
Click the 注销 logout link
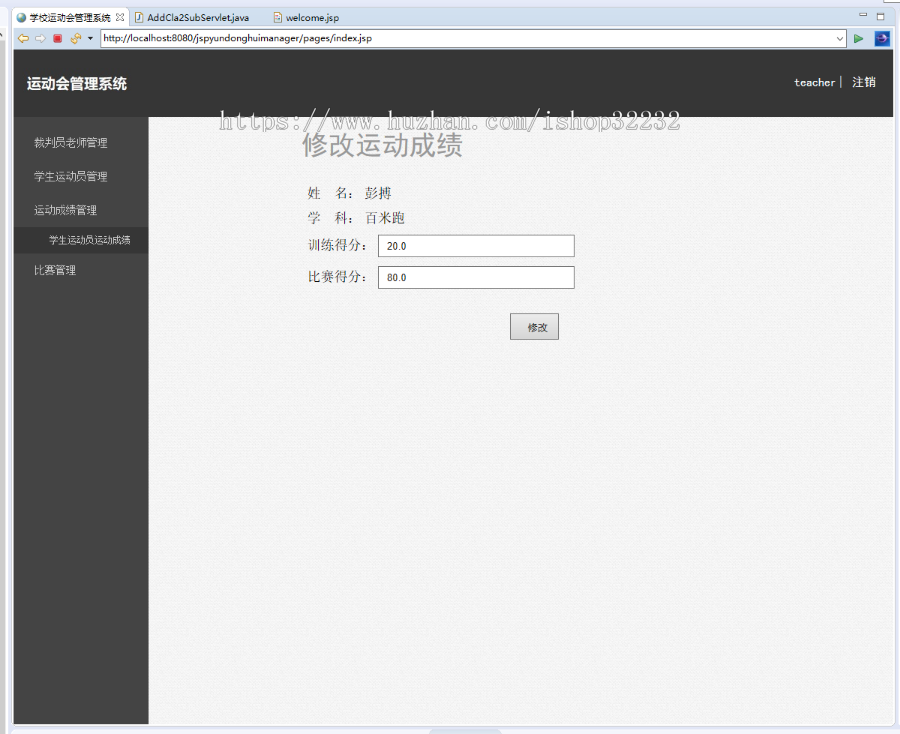point(864,82)
